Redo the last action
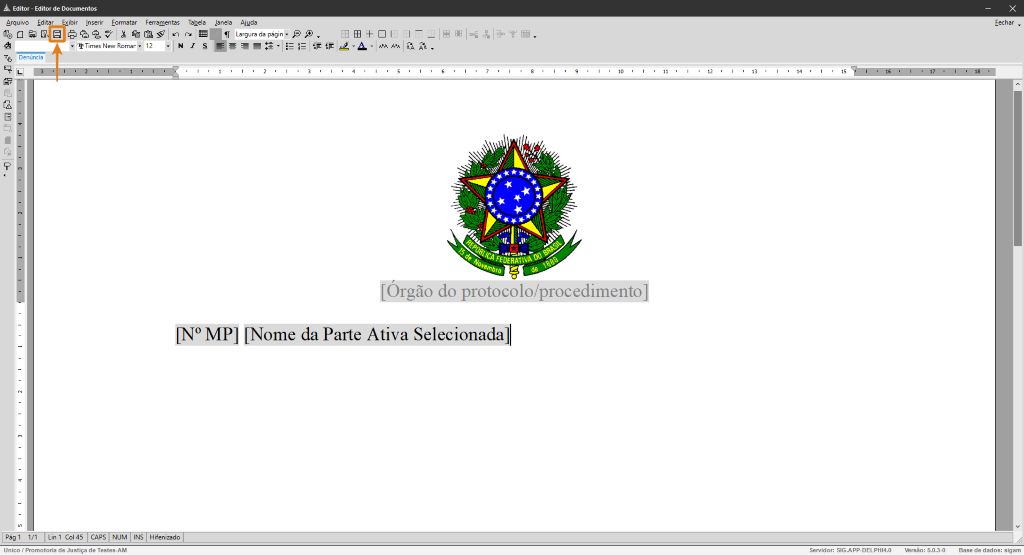The width and height of the screenshot is (1024, 555). coord(188,34)
